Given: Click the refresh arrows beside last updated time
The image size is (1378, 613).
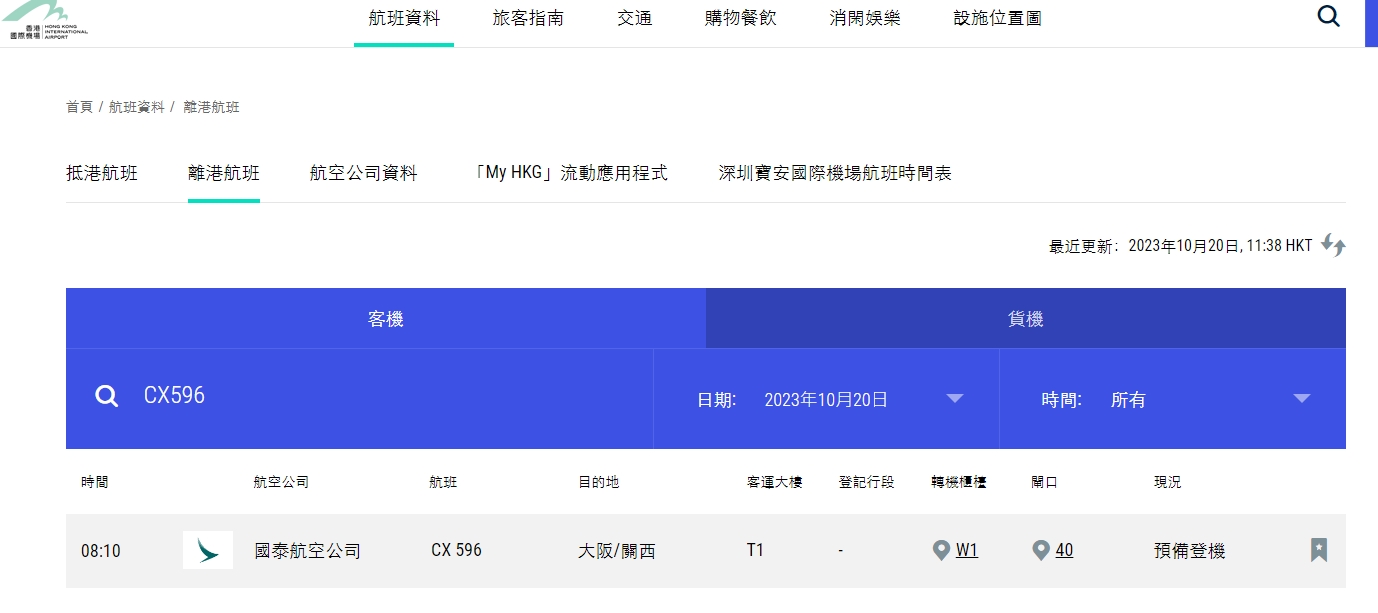Looking at the screenshot, I should click(x=1333, y=245).
